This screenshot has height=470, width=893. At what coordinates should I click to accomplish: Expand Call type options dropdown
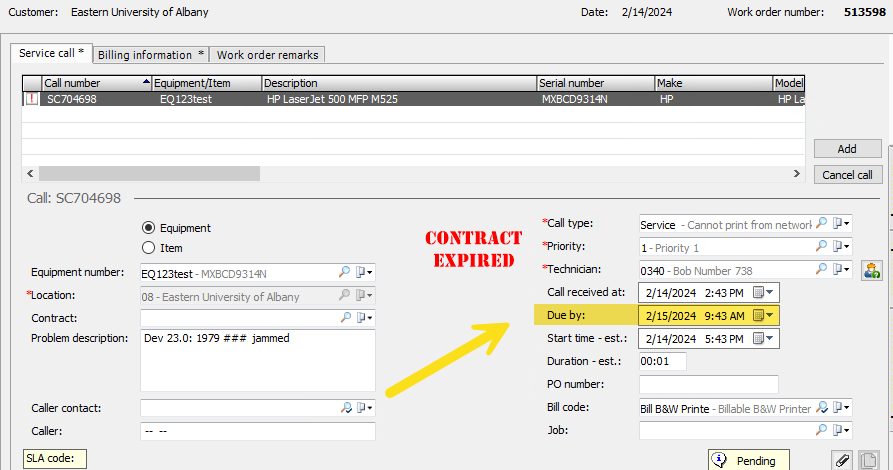(841, 223)
